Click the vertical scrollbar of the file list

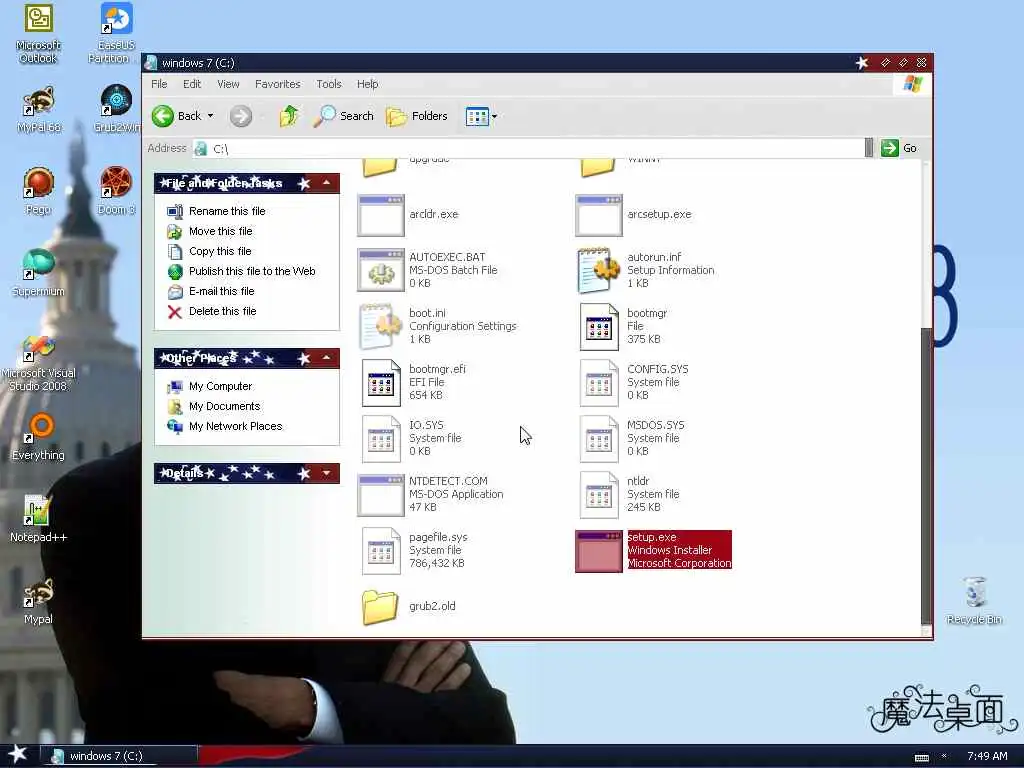(x=925, y=475)
